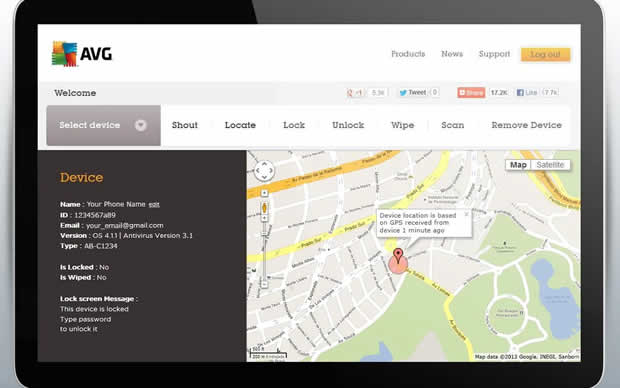Click the Facebook Like button

[x=527, y=93]
